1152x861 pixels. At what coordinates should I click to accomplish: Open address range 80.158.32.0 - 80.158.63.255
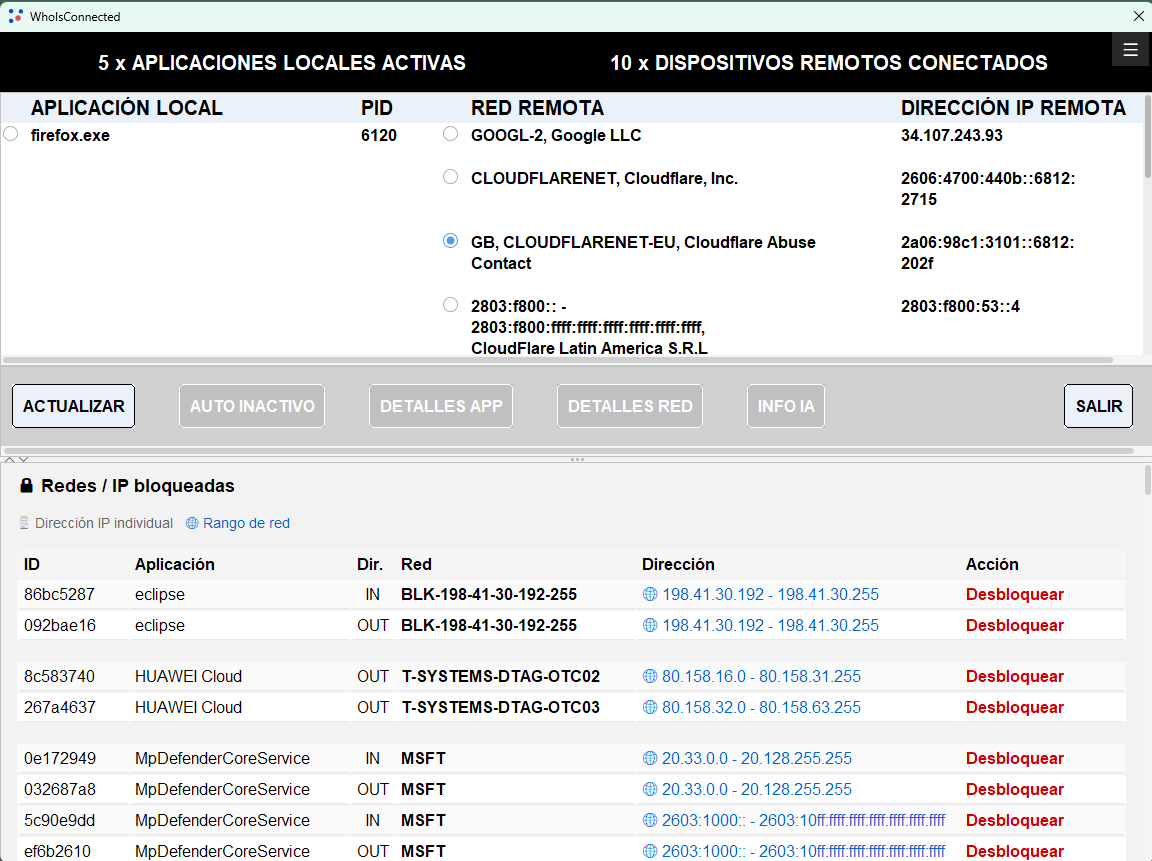[761, 707]
